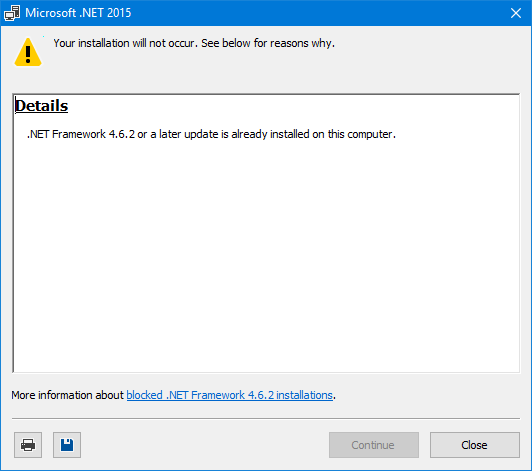
Task: Click the Microsoft .NET 2015 title text
Action: [78, 13]
